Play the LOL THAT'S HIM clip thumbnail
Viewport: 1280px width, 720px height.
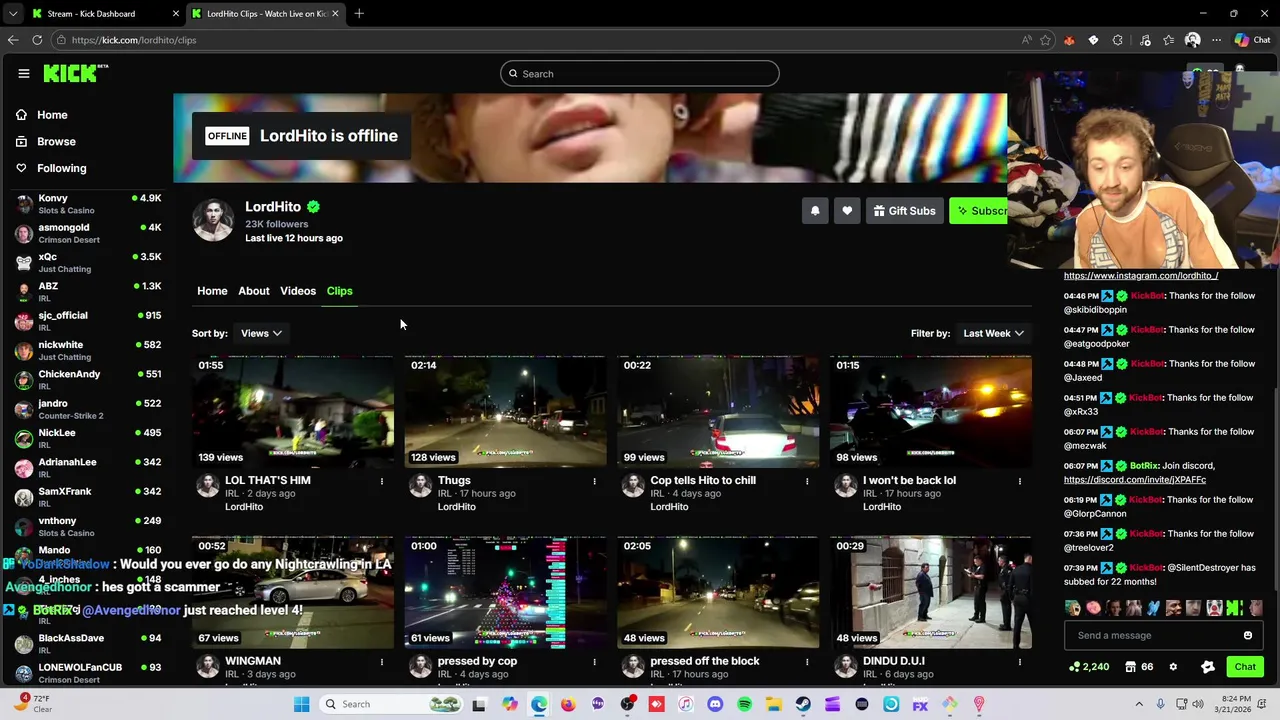[293, 411]
